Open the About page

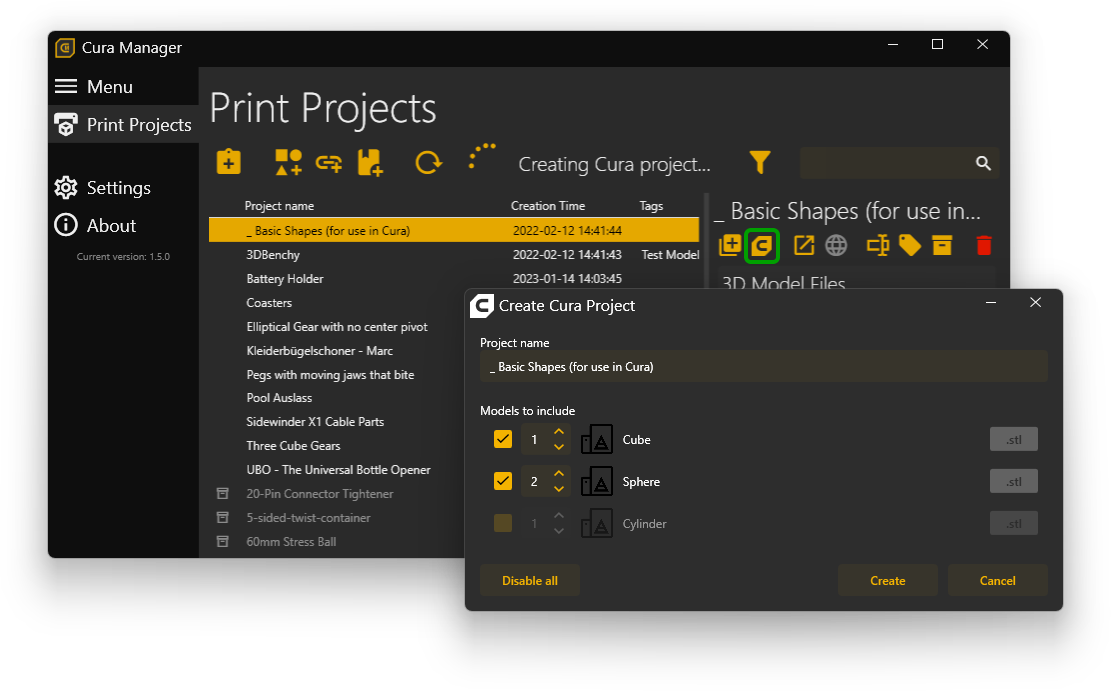[x=95, y=225]
